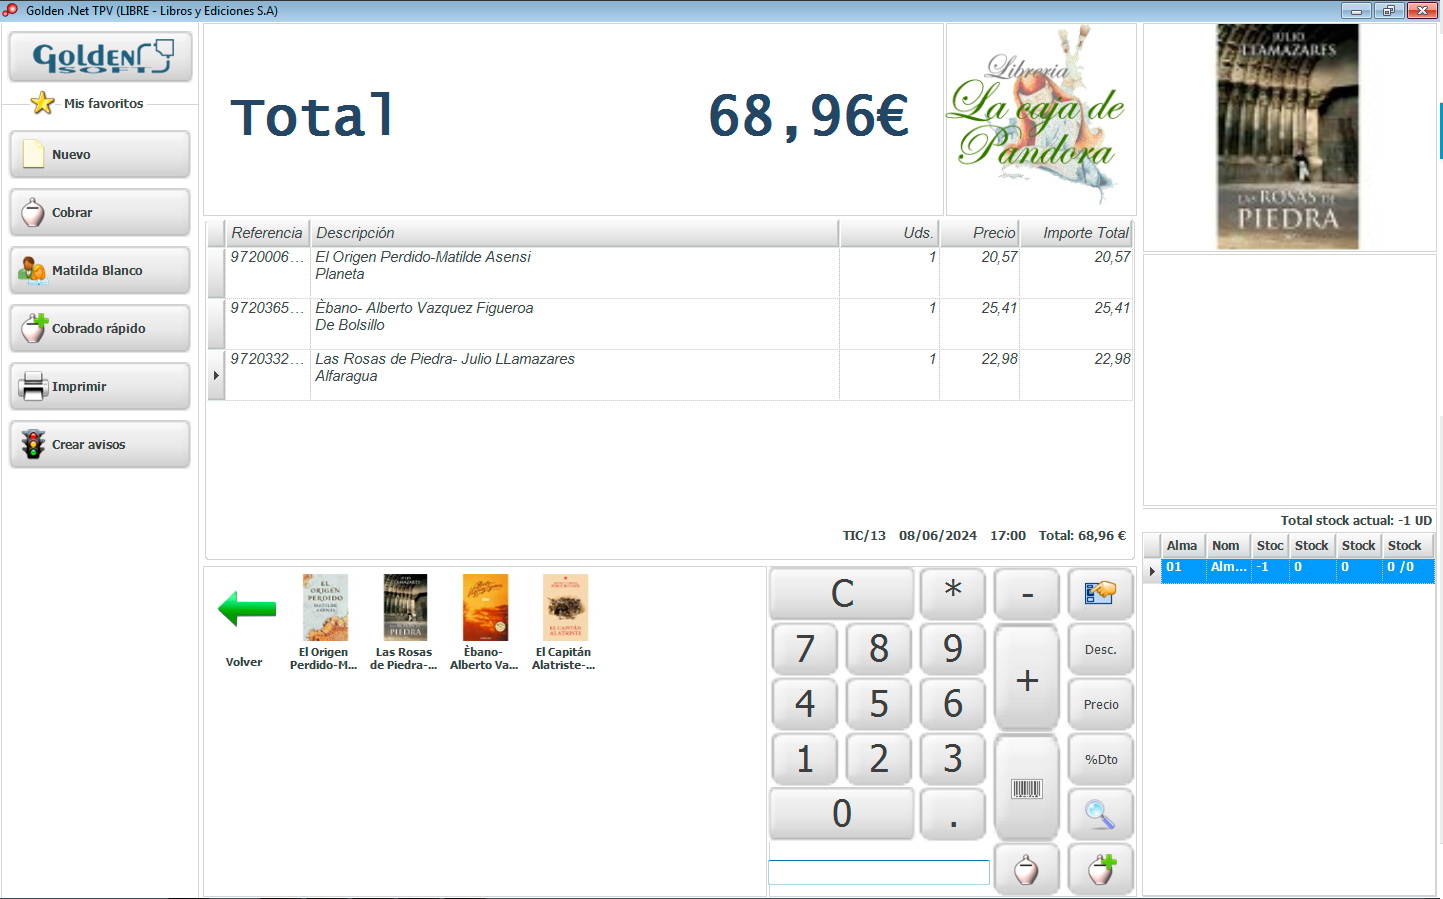
Task: Select the El Origen Perdido-Matilde Asensi line
Action: coord(670,273)
